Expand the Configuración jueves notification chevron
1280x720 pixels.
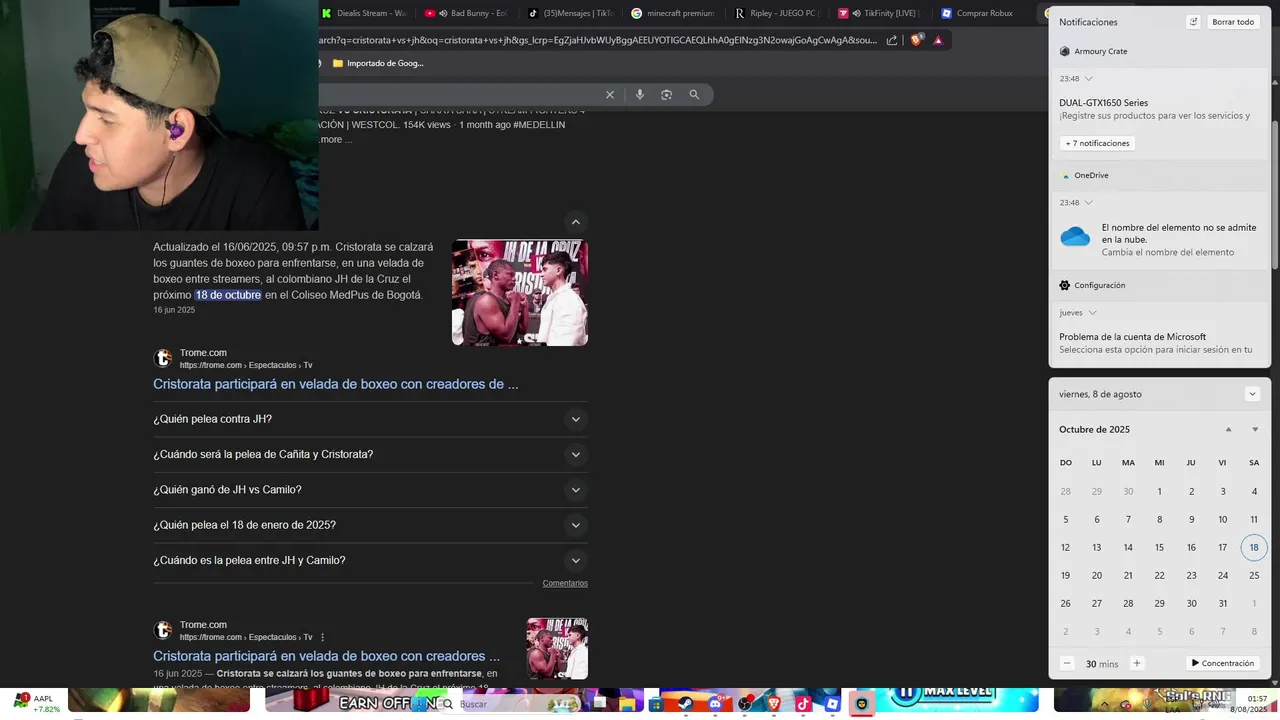(x=1092, y=312)
